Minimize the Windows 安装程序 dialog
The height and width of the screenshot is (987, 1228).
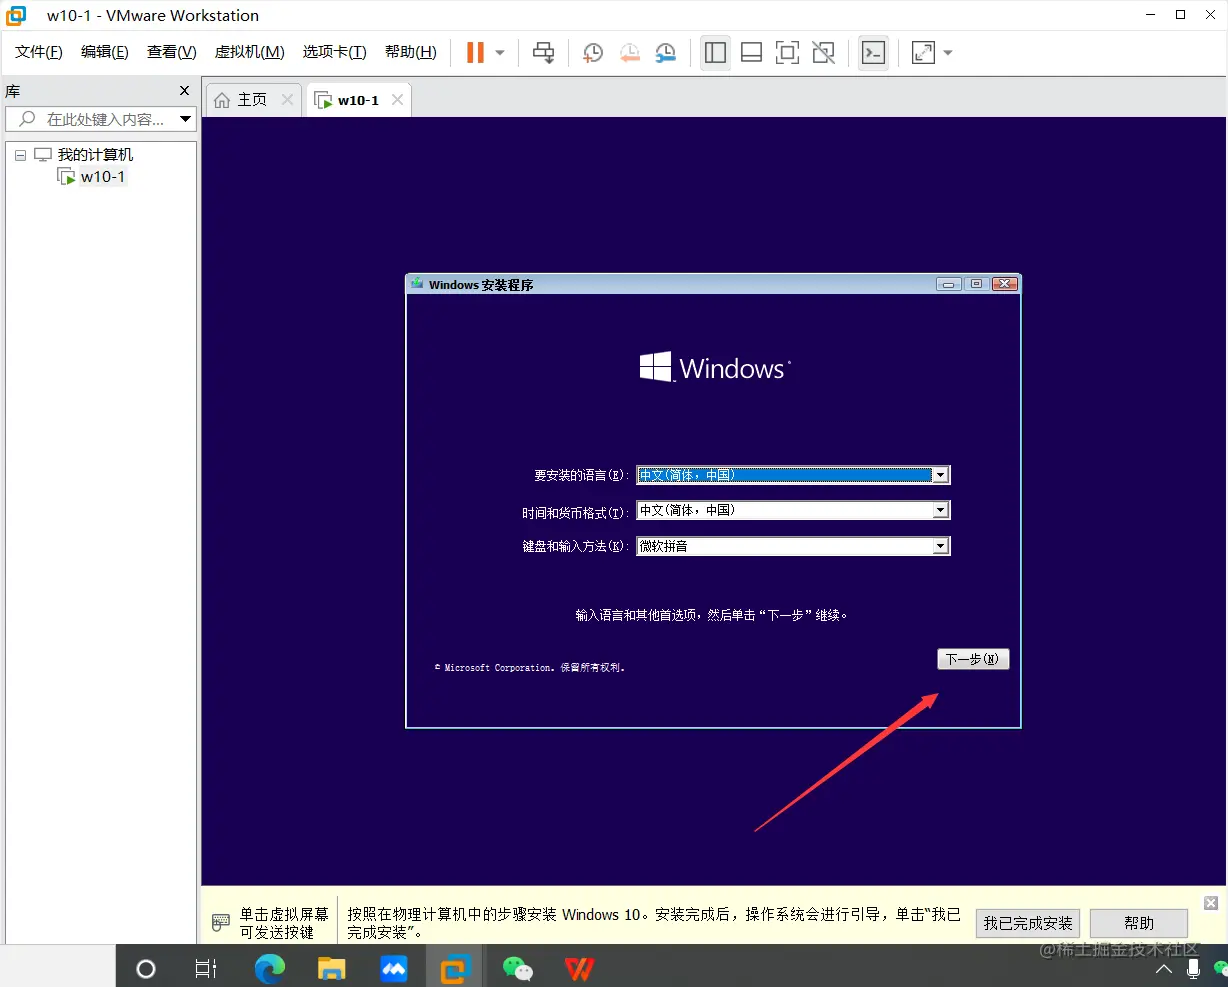point(949,284)
